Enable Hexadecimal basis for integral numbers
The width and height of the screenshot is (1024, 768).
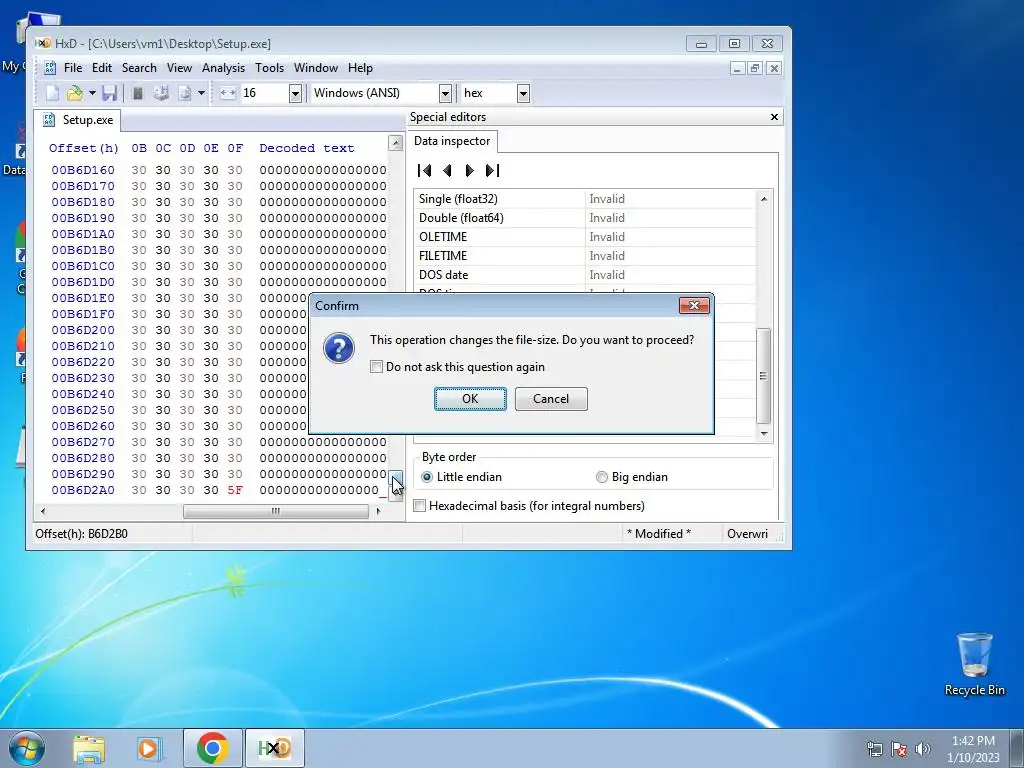click(x=420, y=505)
